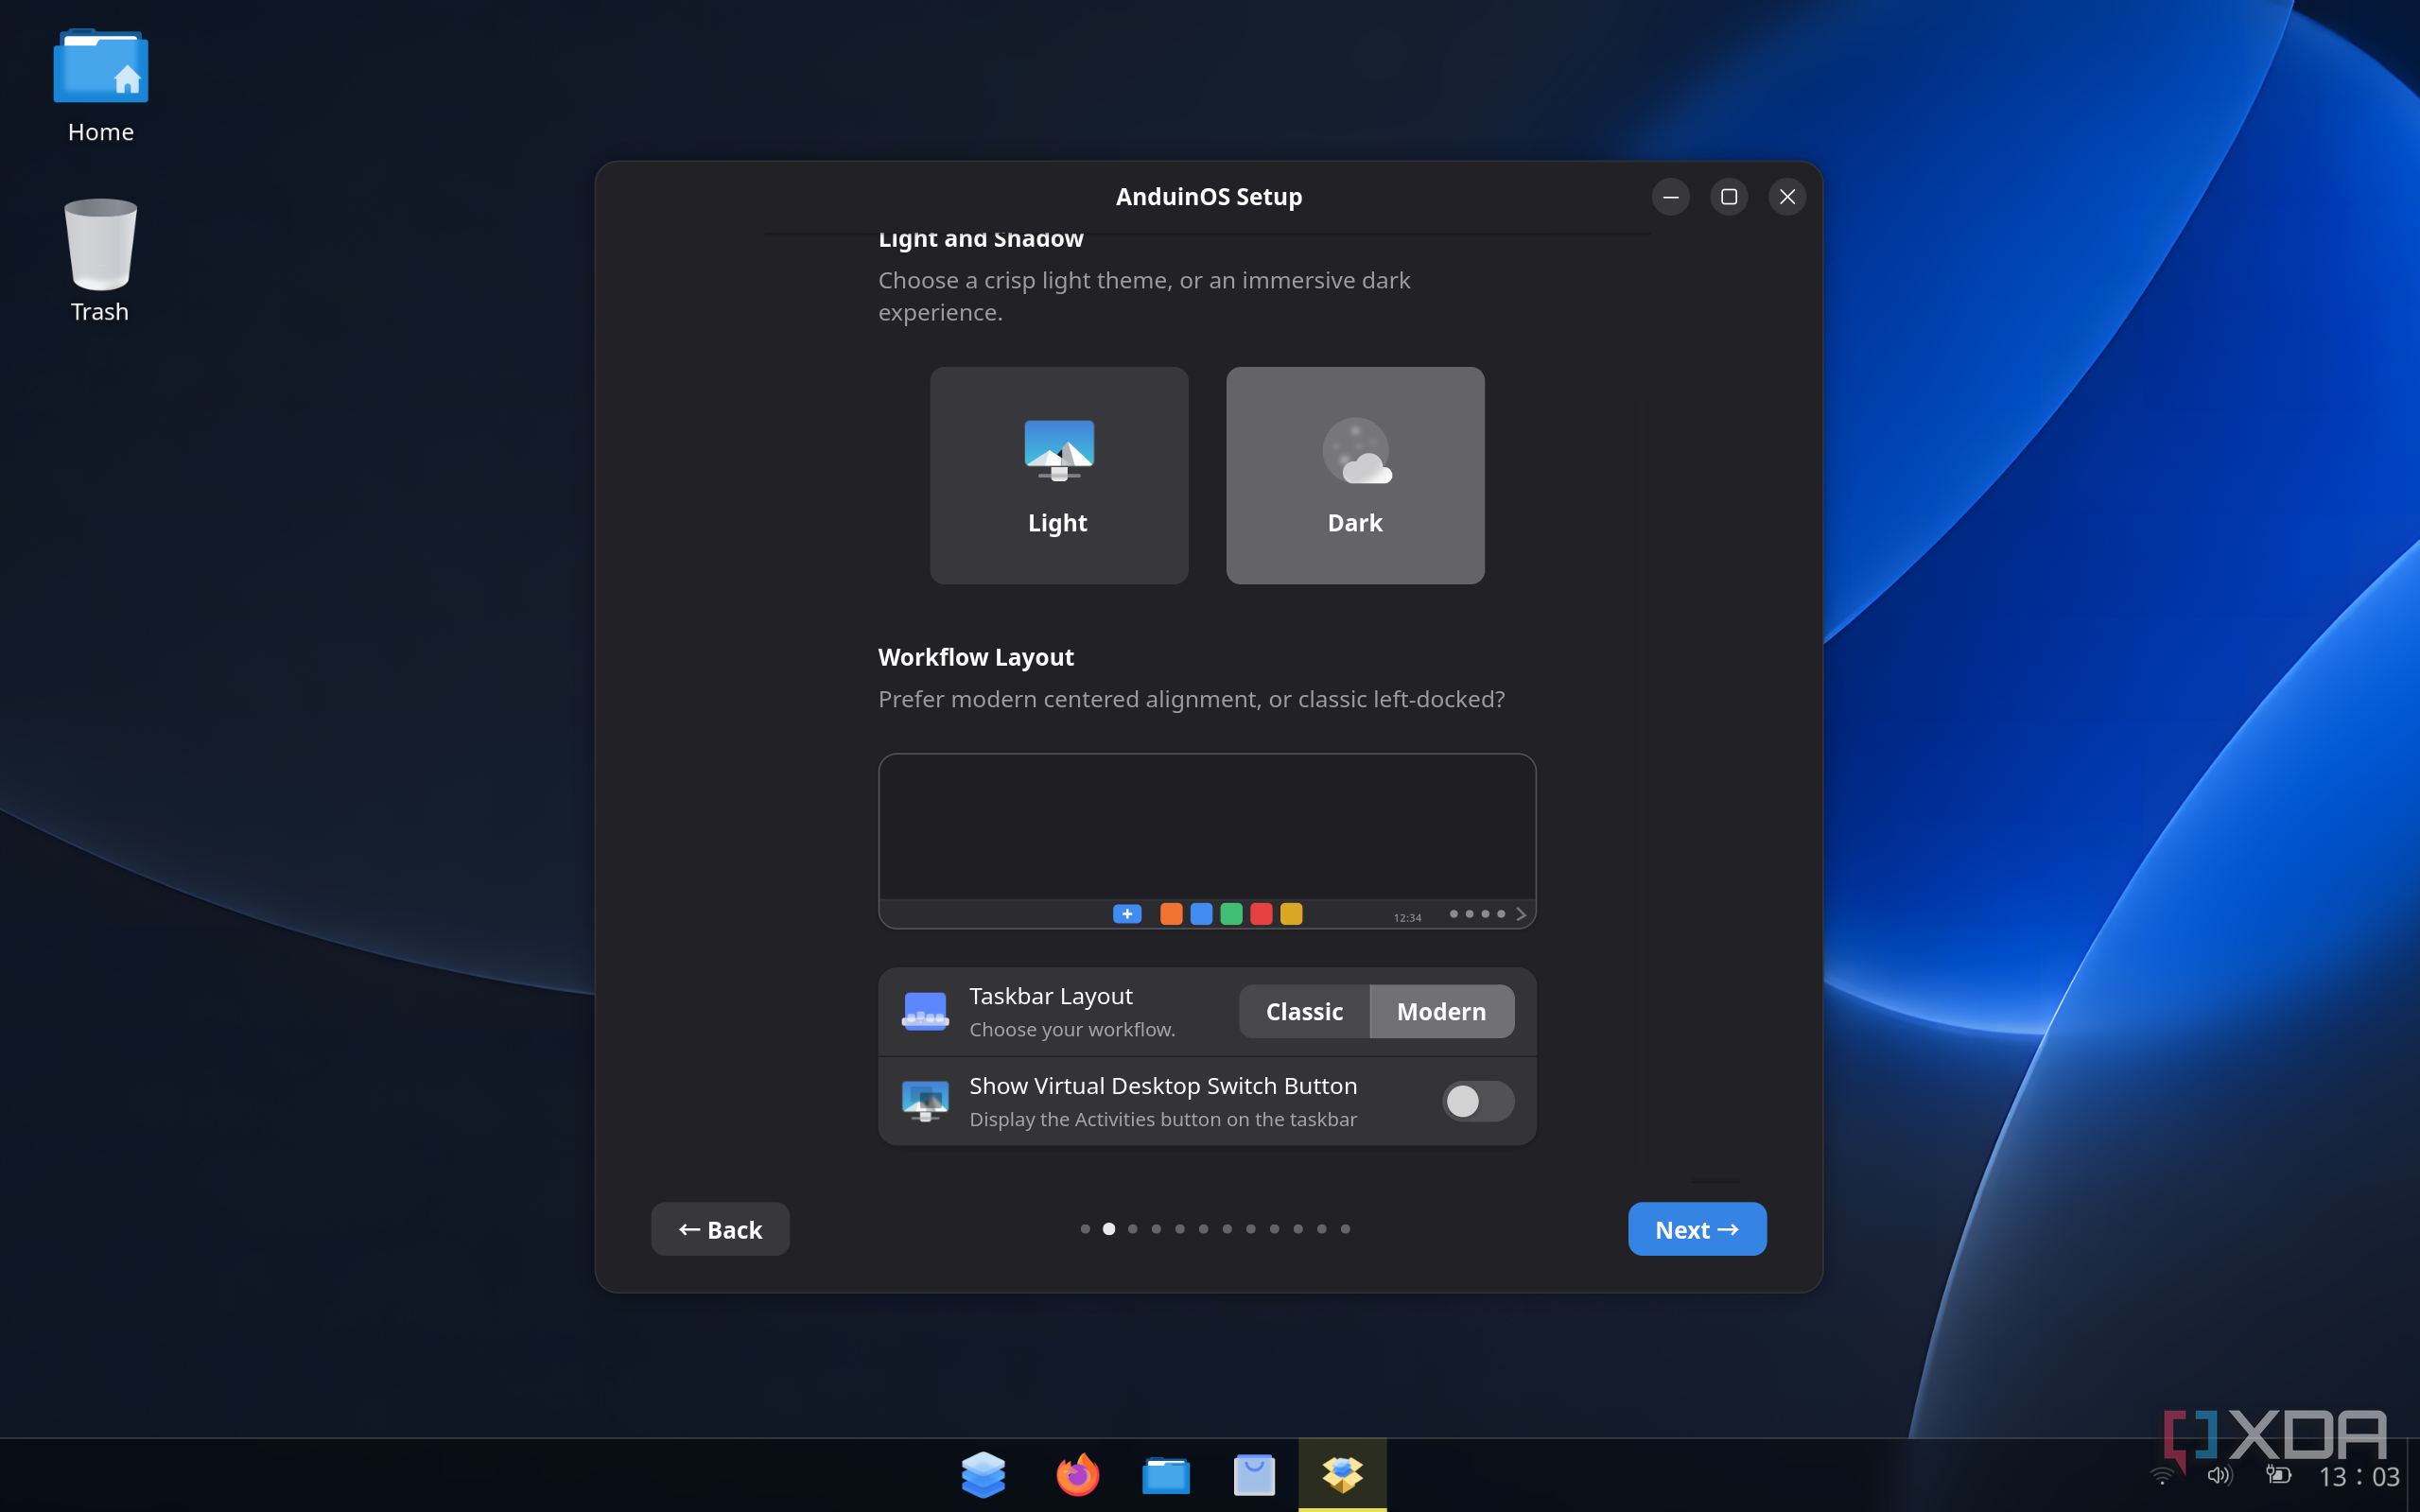Click the Virtual Desktop Switch row icon
The width and height of the screenshot is (2420, 1512).
click(925, 1101)
